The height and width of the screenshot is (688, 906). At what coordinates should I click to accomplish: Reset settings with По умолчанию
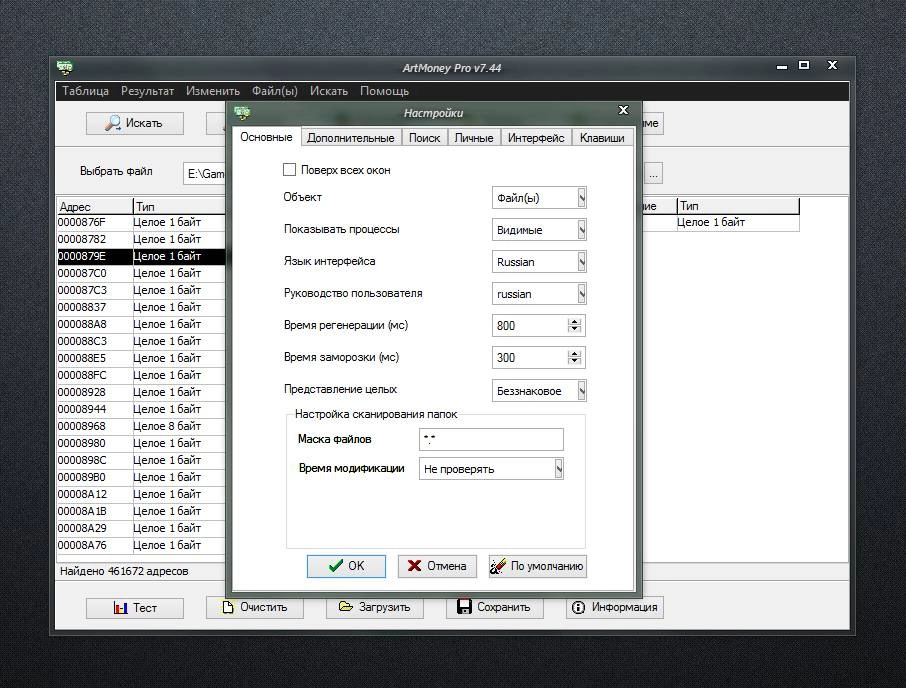(537, 566)
